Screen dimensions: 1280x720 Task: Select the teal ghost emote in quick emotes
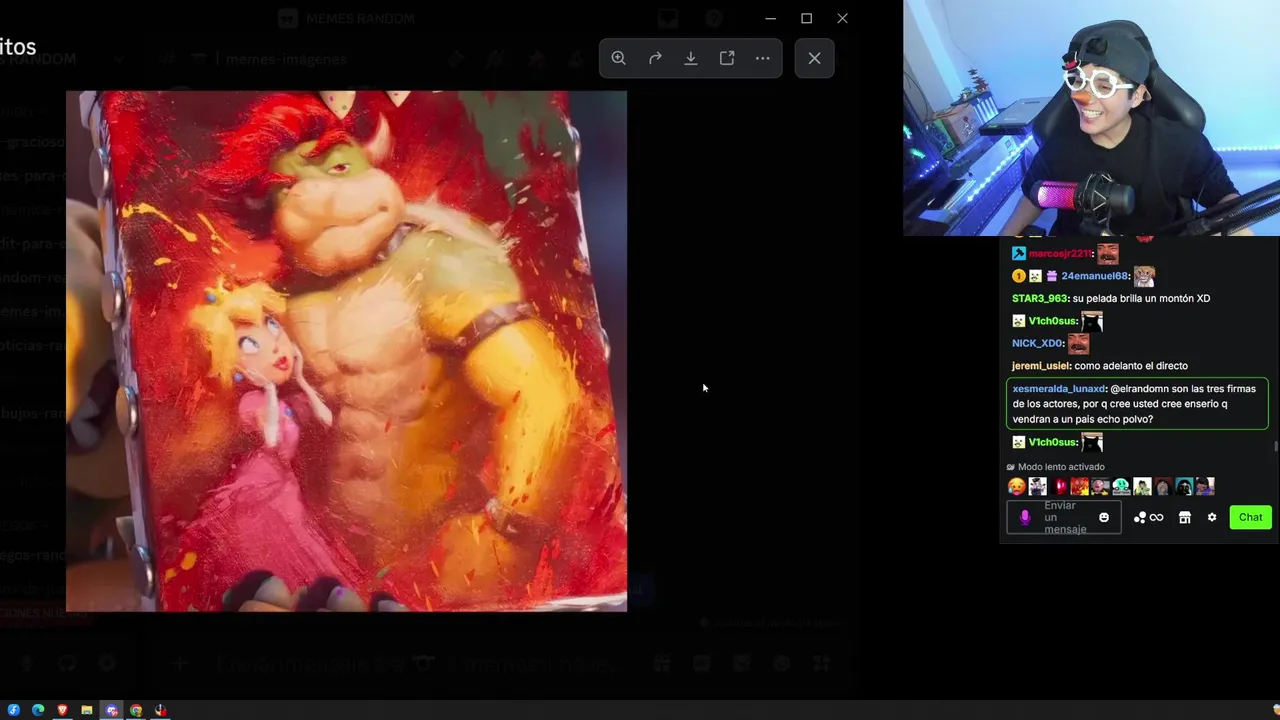pos(1121,487)
